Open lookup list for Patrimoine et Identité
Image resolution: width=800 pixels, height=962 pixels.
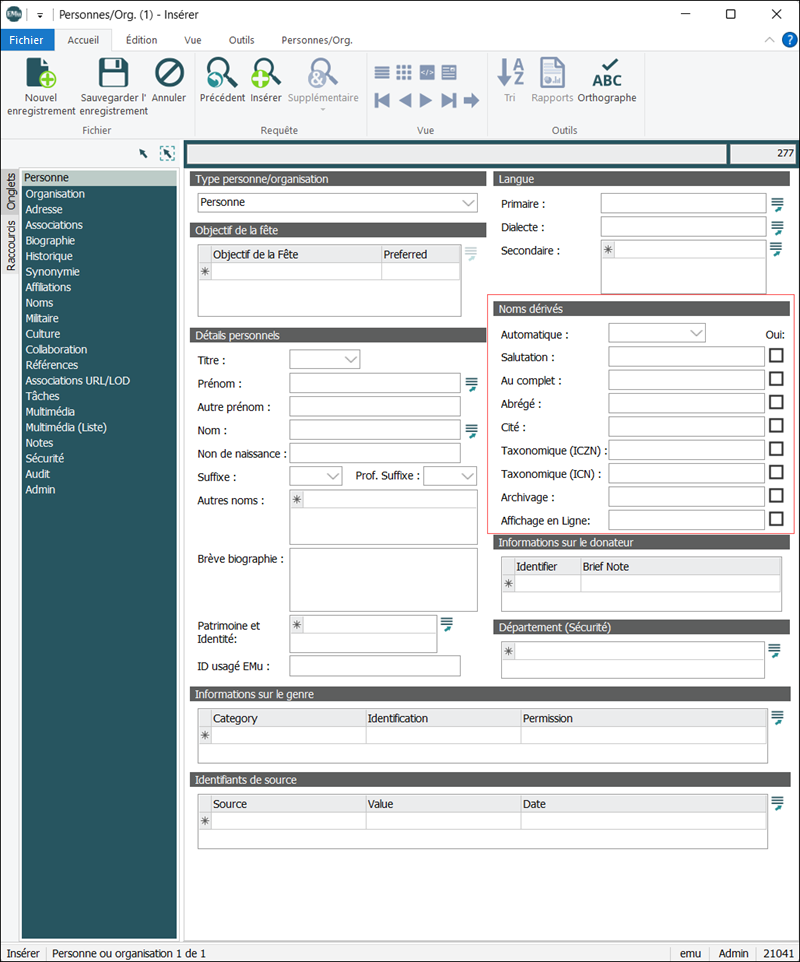[447, 625]
